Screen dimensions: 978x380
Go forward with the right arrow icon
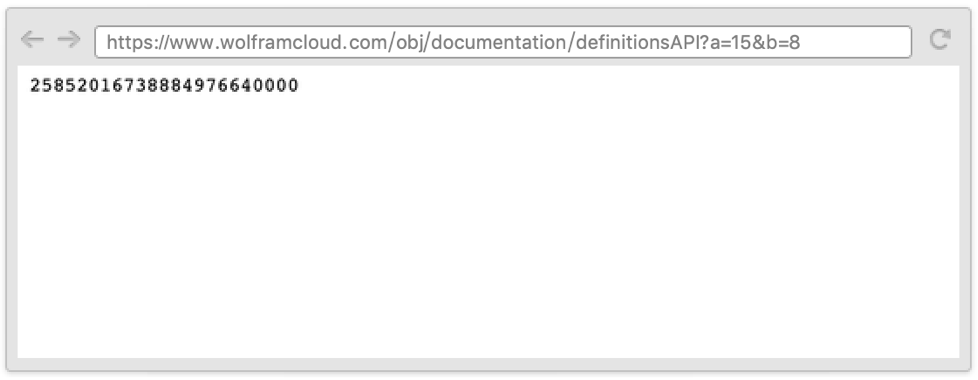(x=69, y=40)
